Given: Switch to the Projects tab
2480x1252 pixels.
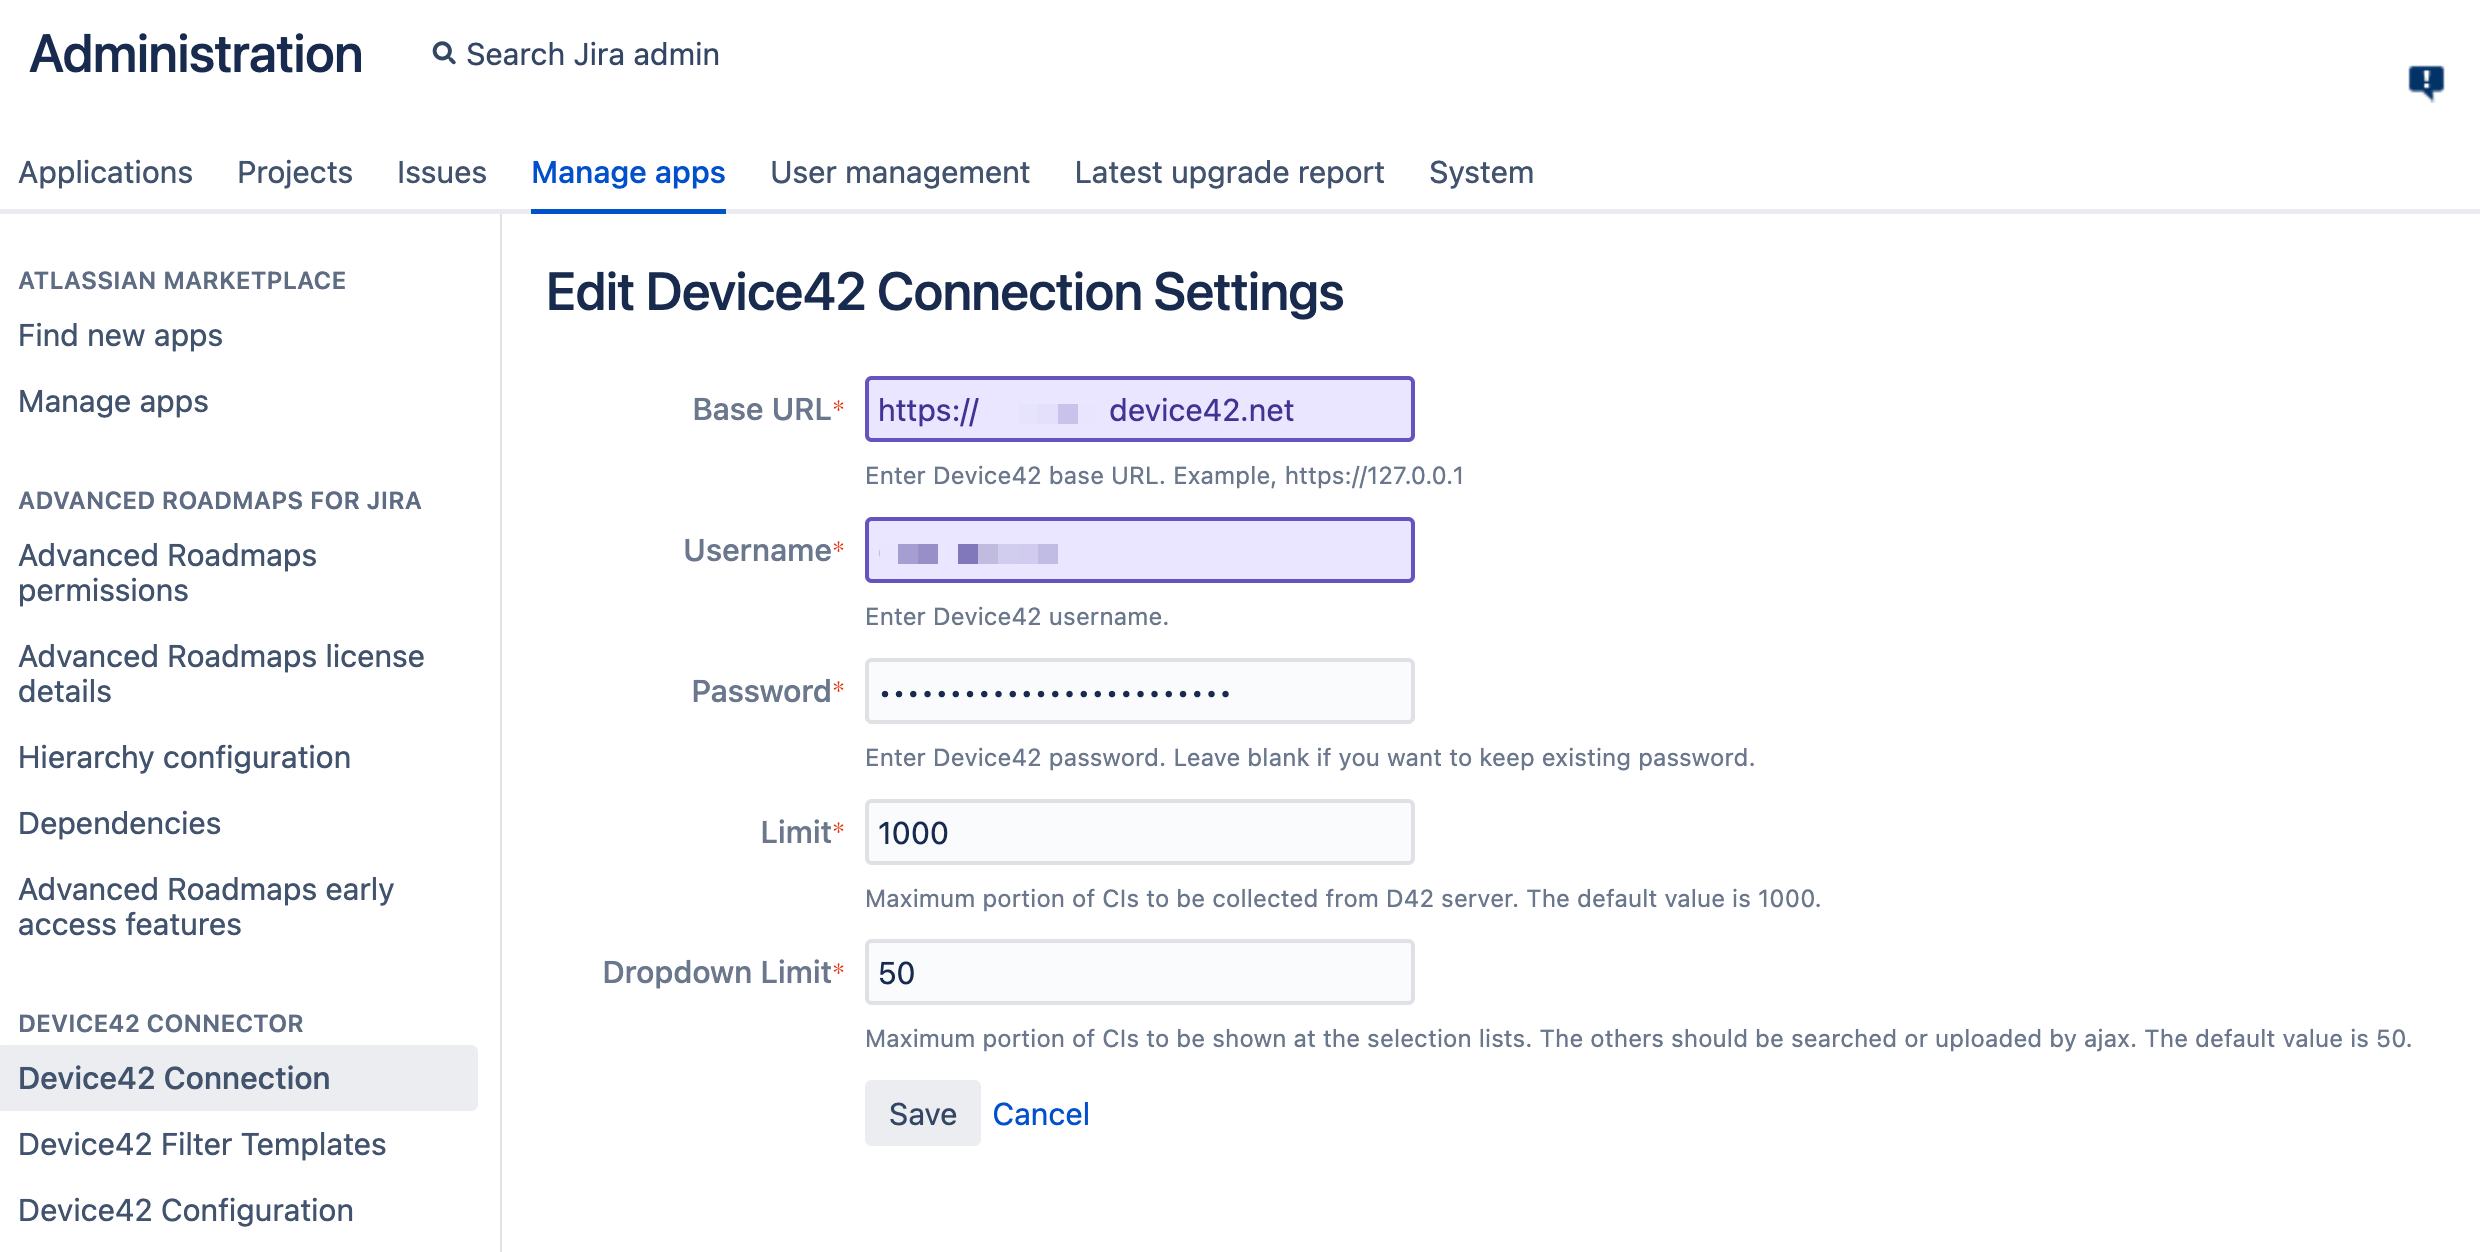Looking at the screenshot, I should tap(294, 172).
